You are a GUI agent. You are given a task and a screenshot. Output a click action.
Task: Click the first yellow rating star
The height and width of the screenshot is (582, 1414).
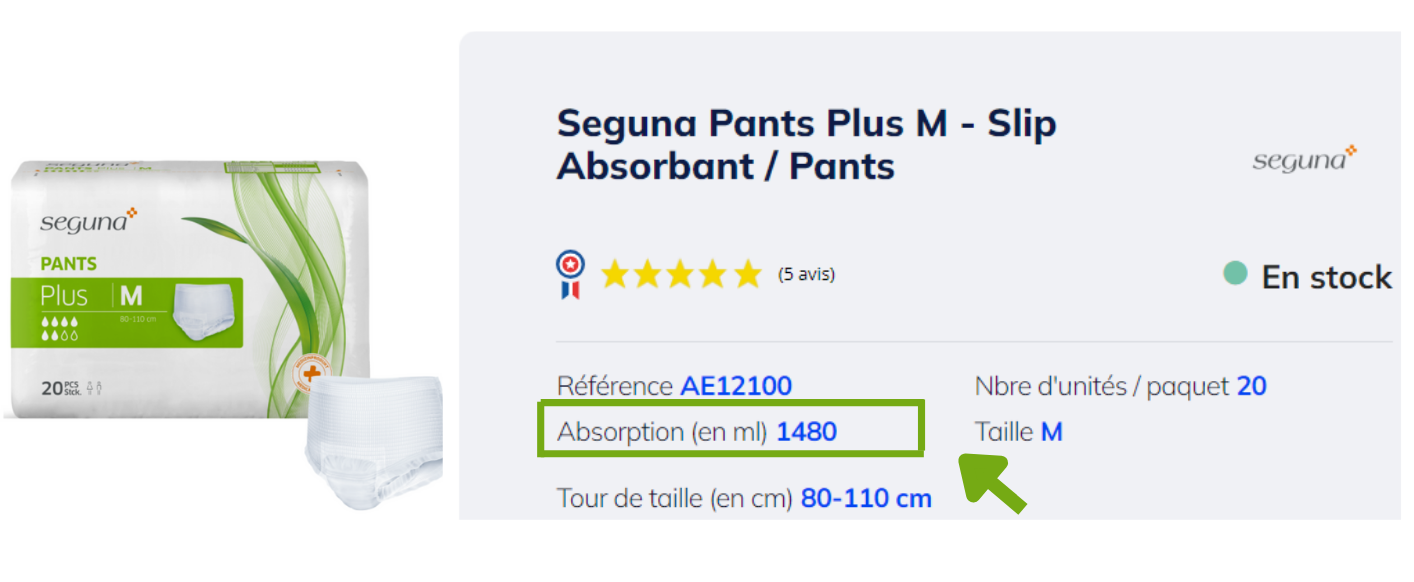pos(616,274)
